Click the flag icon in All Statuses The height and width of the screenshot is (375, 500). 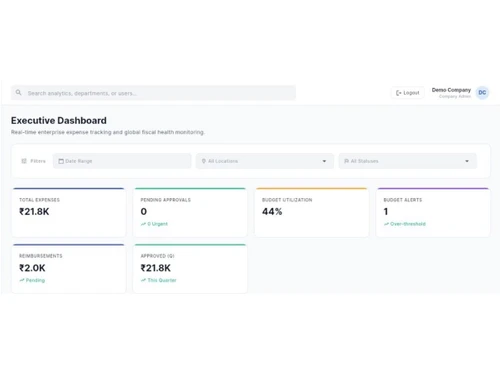[346, 161]
